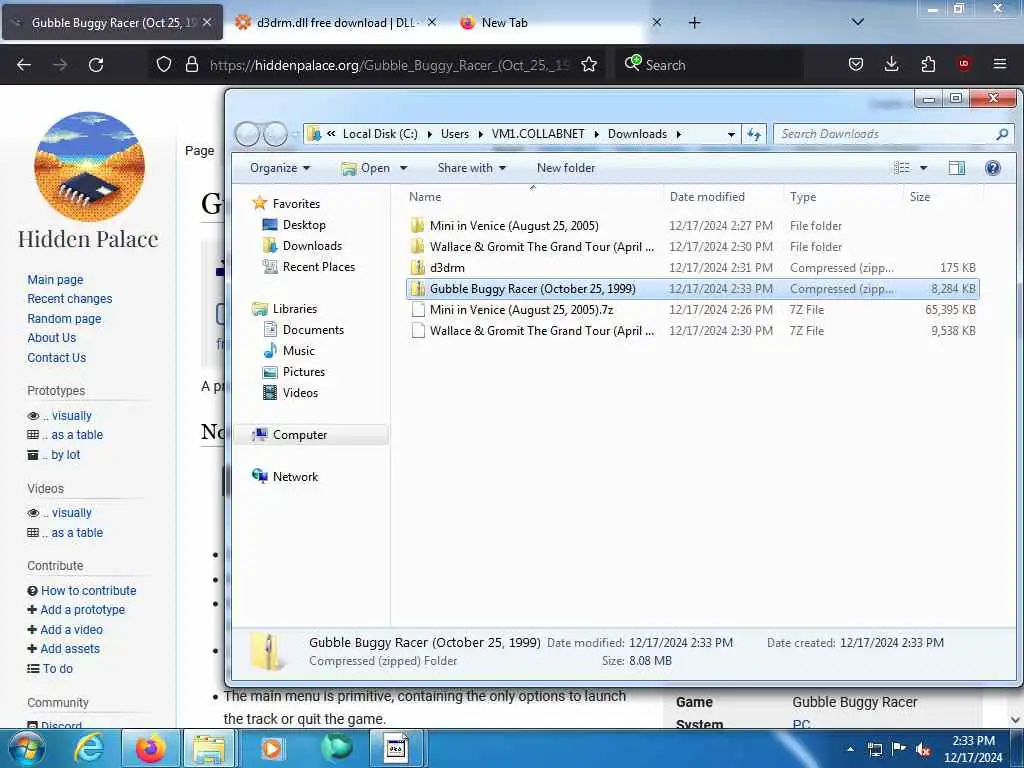Image resolution: width=1024 pixels, height=768 pixels.
Task: Select Mini in Venice .7z file
Action: (x=692, y=310)
